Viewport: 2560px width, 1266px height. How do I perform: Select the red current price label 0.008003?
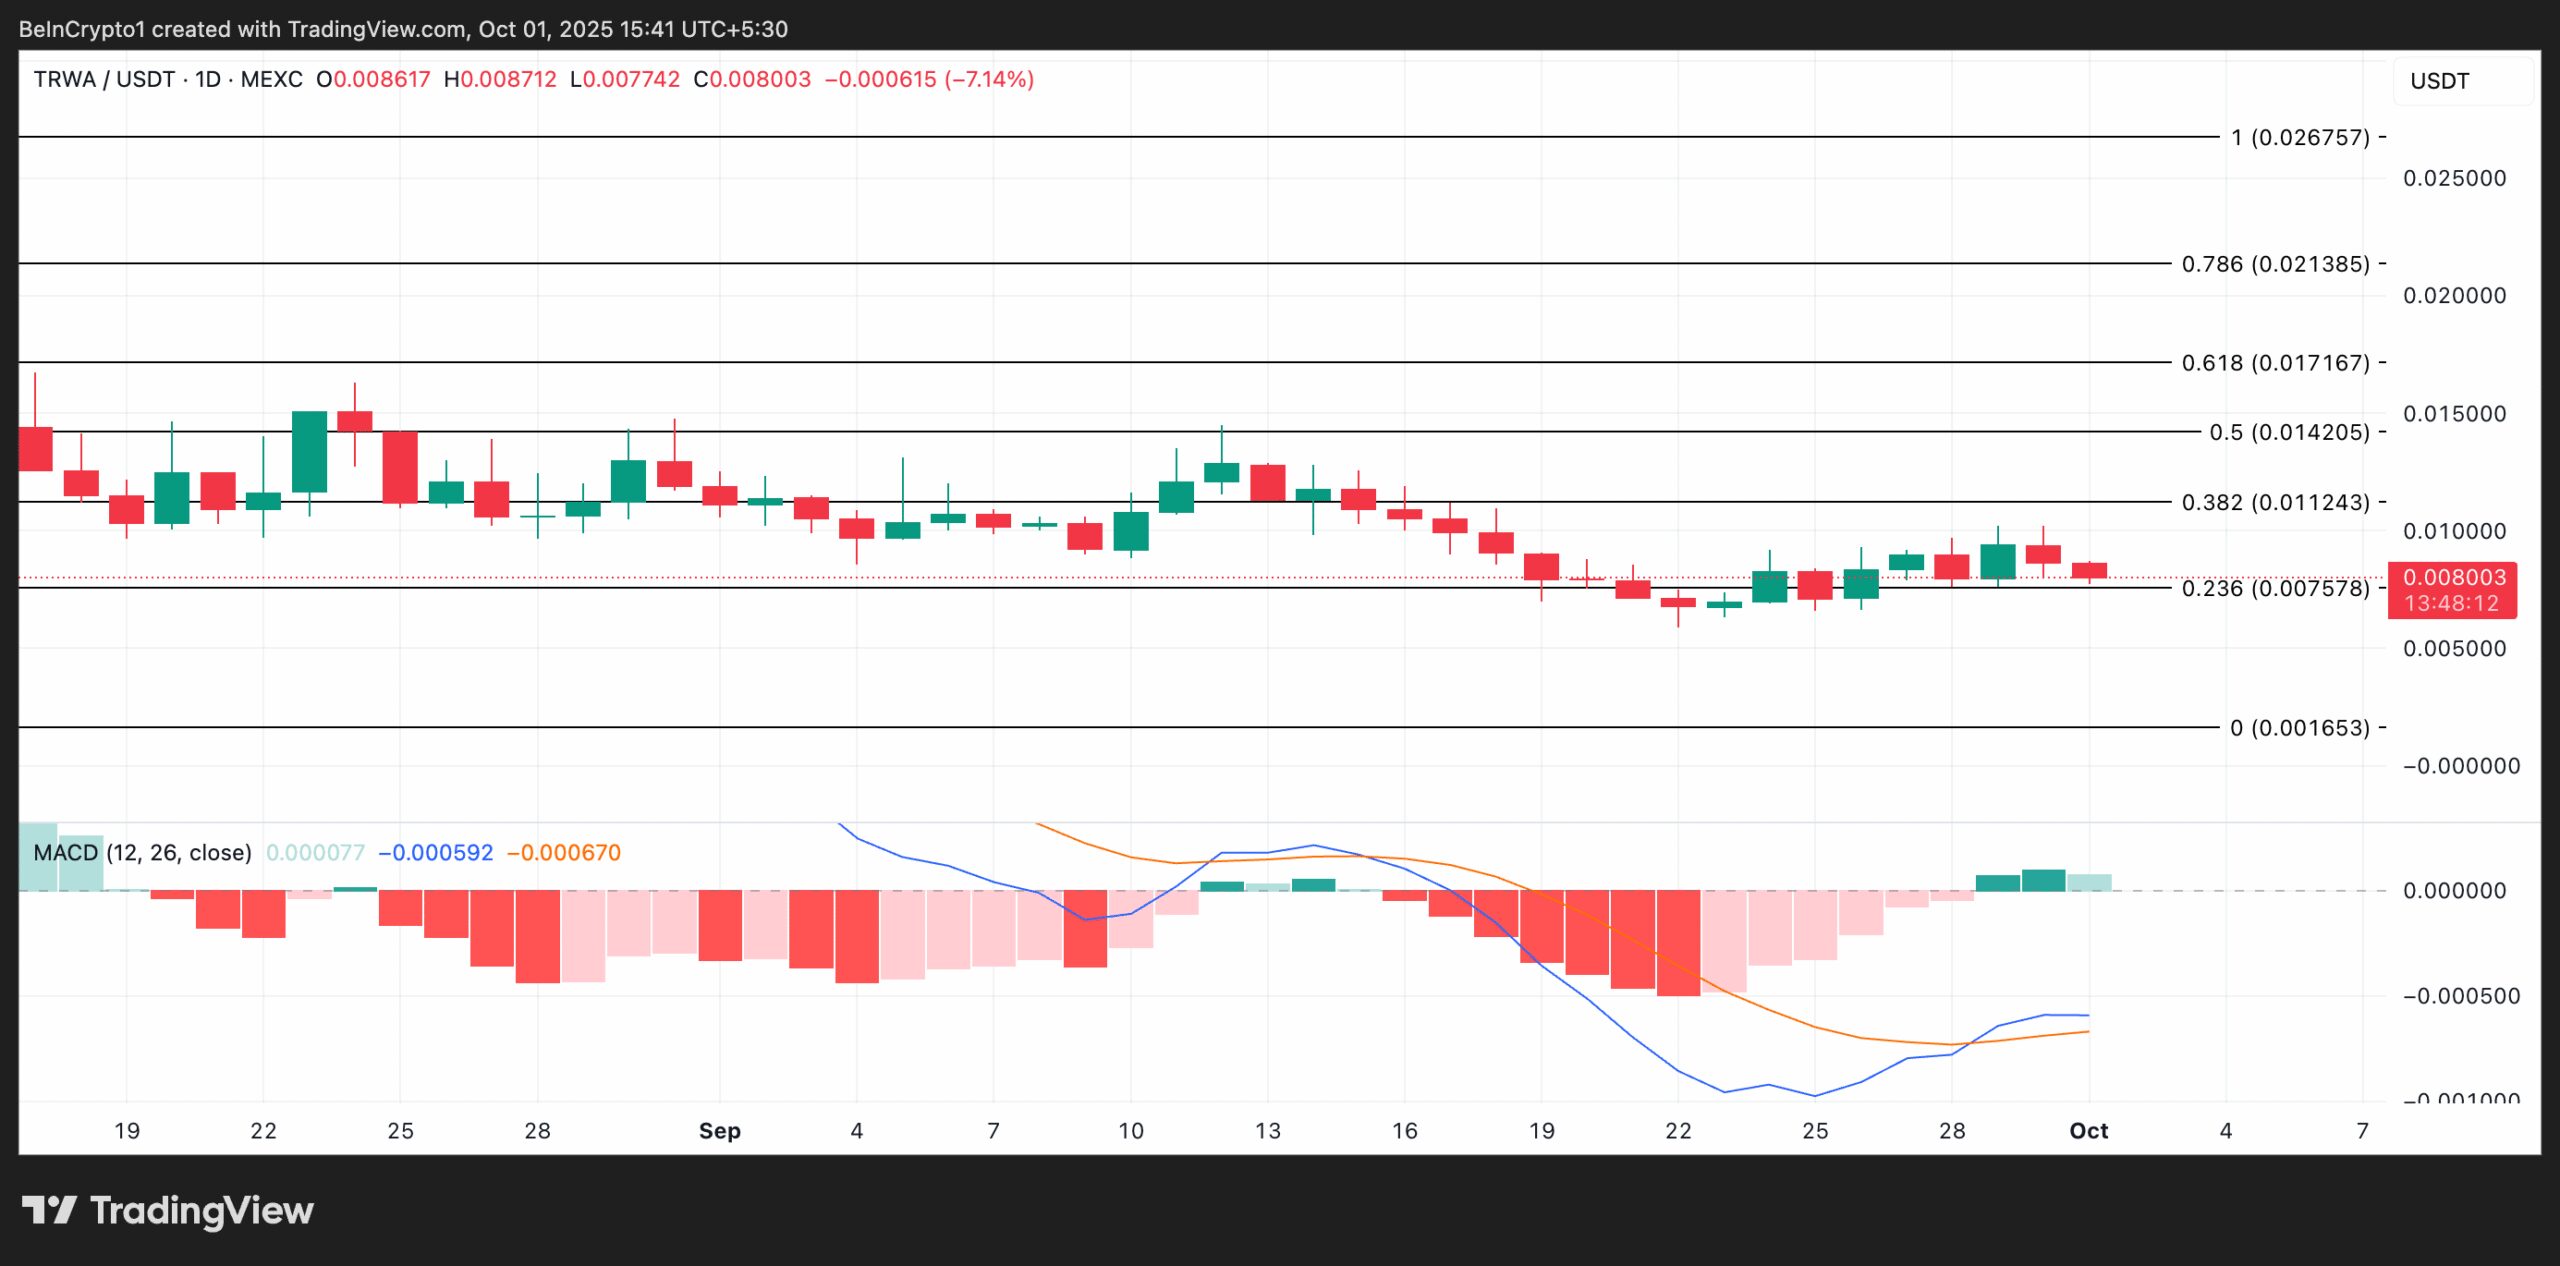tap(2453, 578)
